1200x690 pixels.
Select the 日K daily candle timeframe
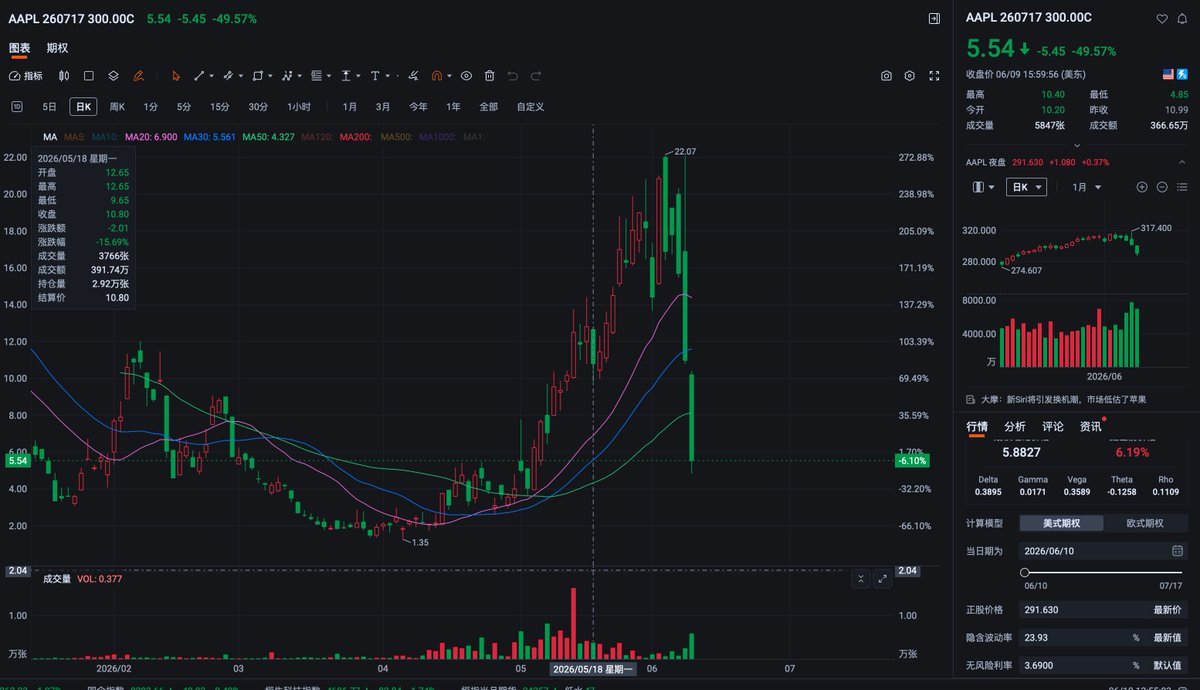pos(83,107)
